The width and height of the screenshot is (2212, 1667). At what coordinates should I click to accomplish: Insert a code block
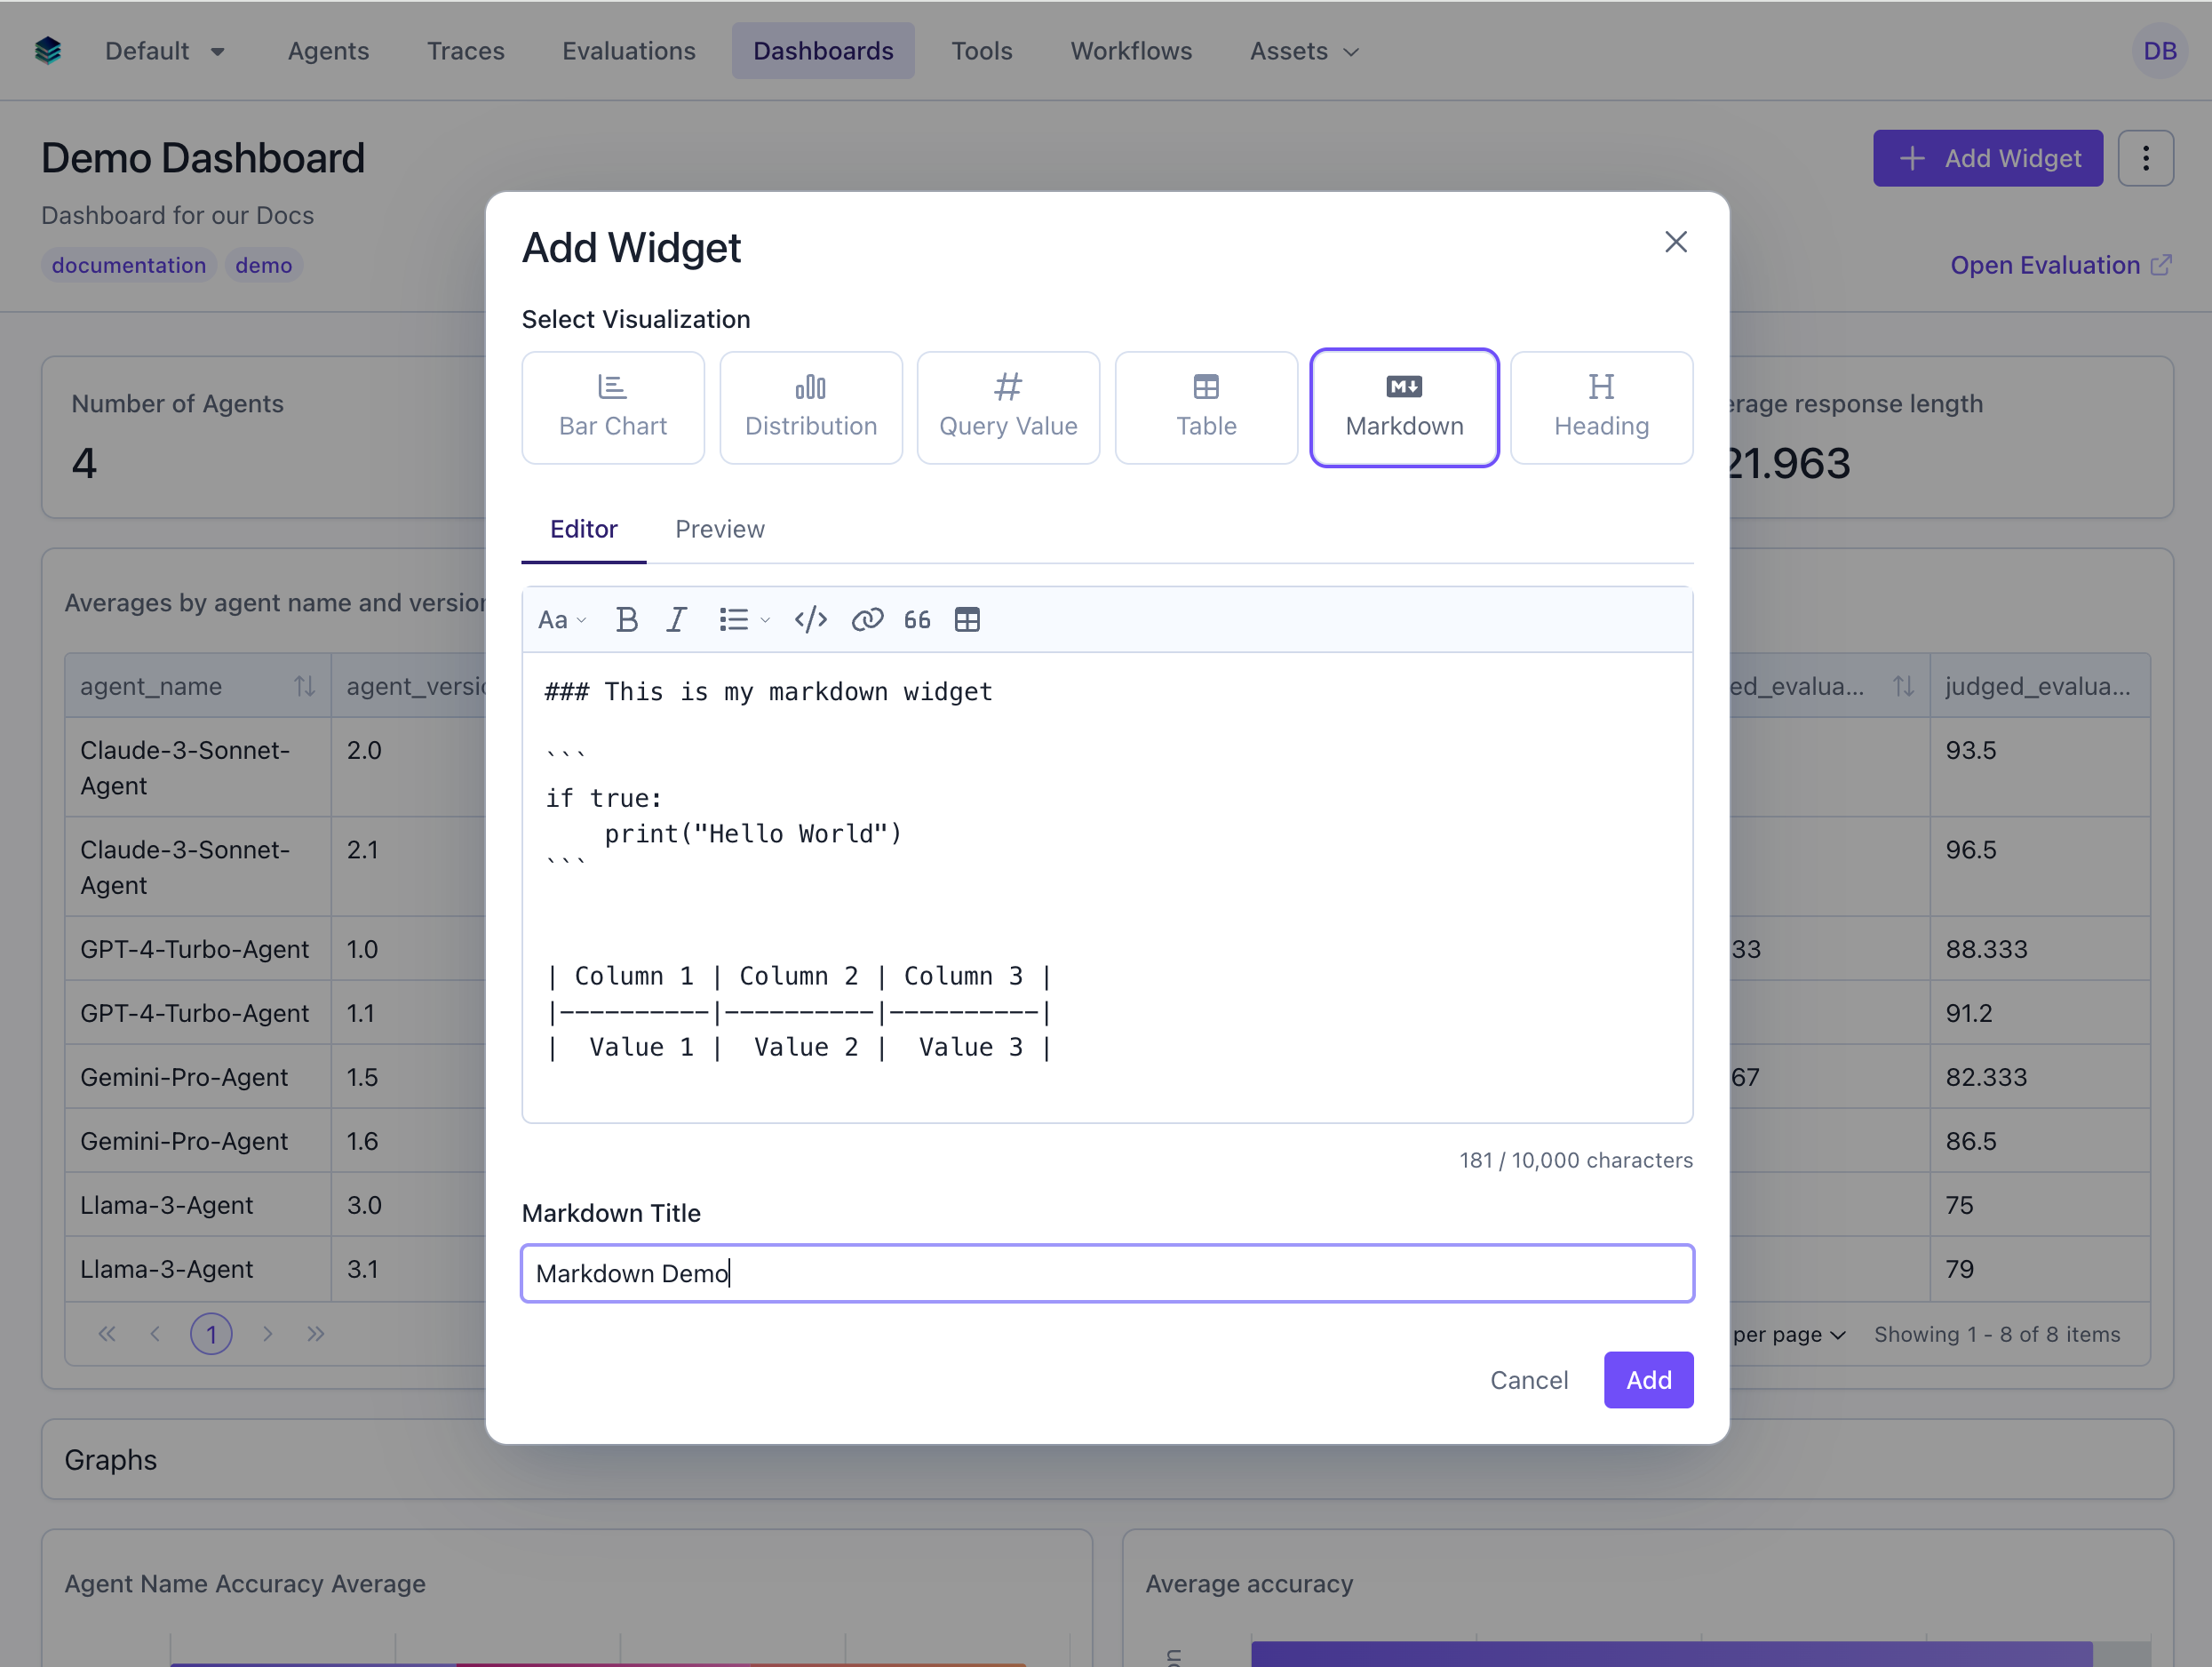810,619
